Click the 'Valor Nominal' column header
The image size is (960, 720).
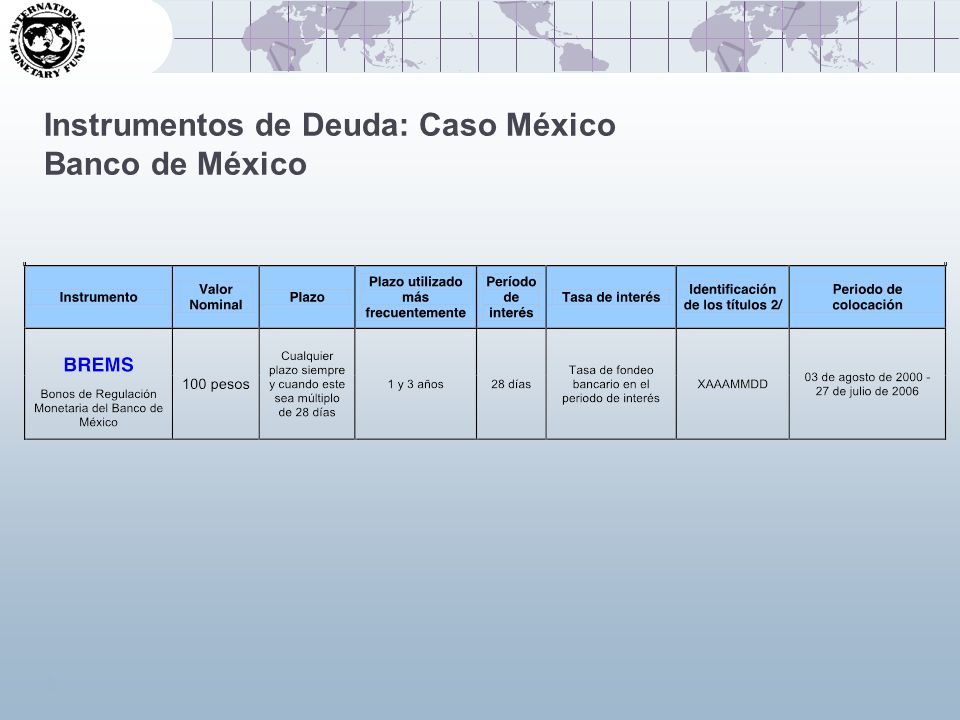coord(216,297)
